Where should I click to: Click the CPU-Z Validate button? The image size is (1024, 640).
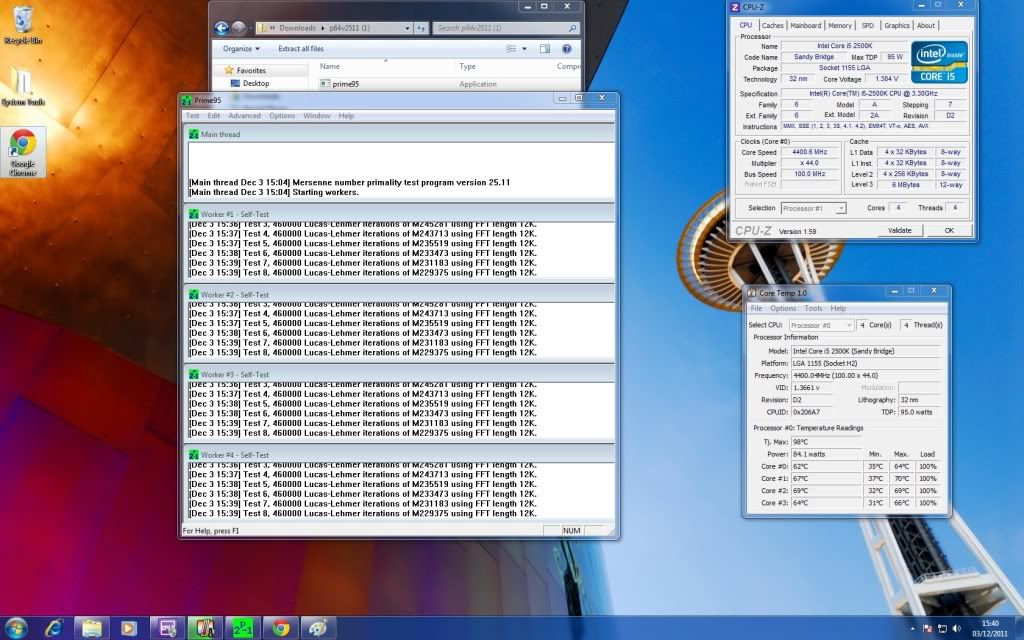pyautogui.click(x=899, y=231)
